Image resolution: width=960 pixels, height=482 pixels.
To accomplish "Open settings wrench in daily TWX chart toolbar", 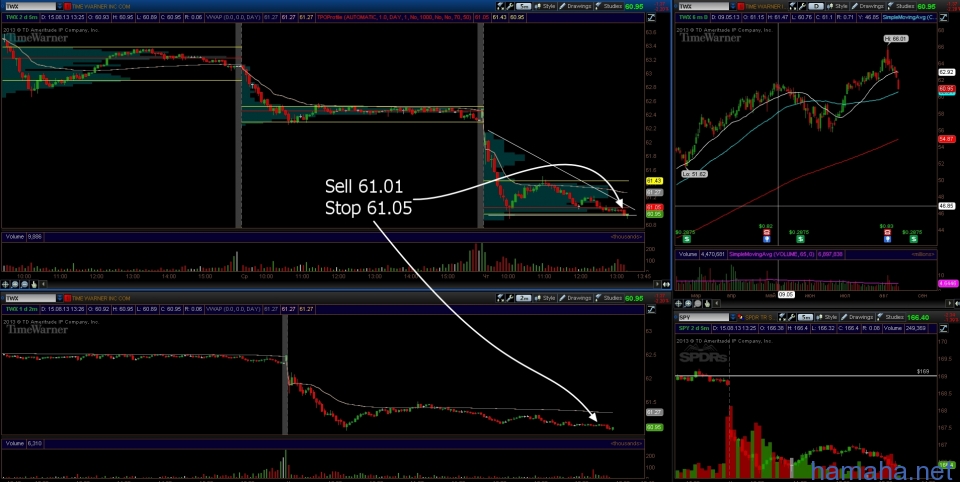I will point(802,6).
